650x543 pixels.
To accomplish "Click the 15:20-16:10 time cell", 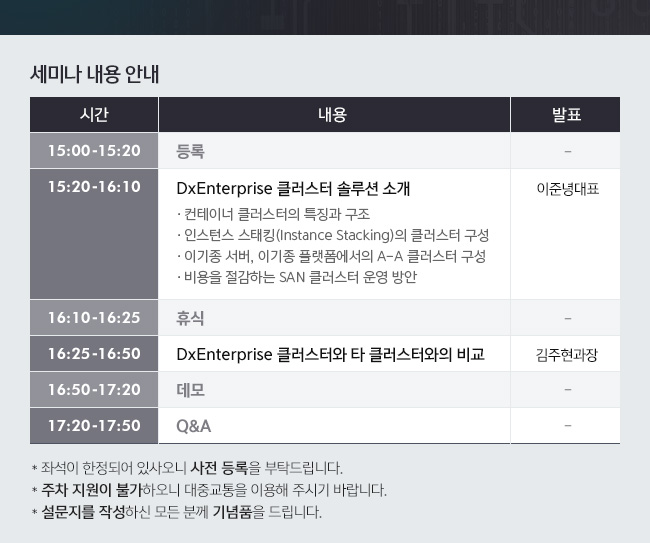I will [x=94, y=234].
